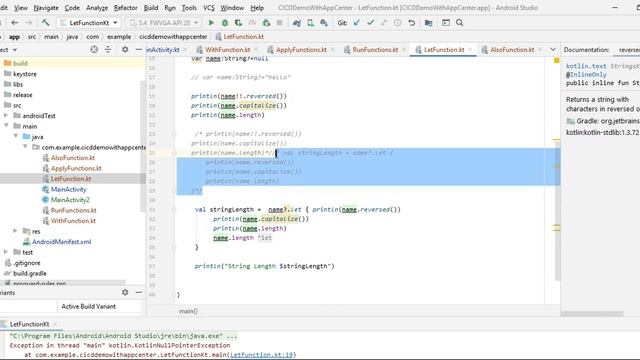Navigate back with the left arrow
Screen dimensions: 640x360
coord(15,23)
